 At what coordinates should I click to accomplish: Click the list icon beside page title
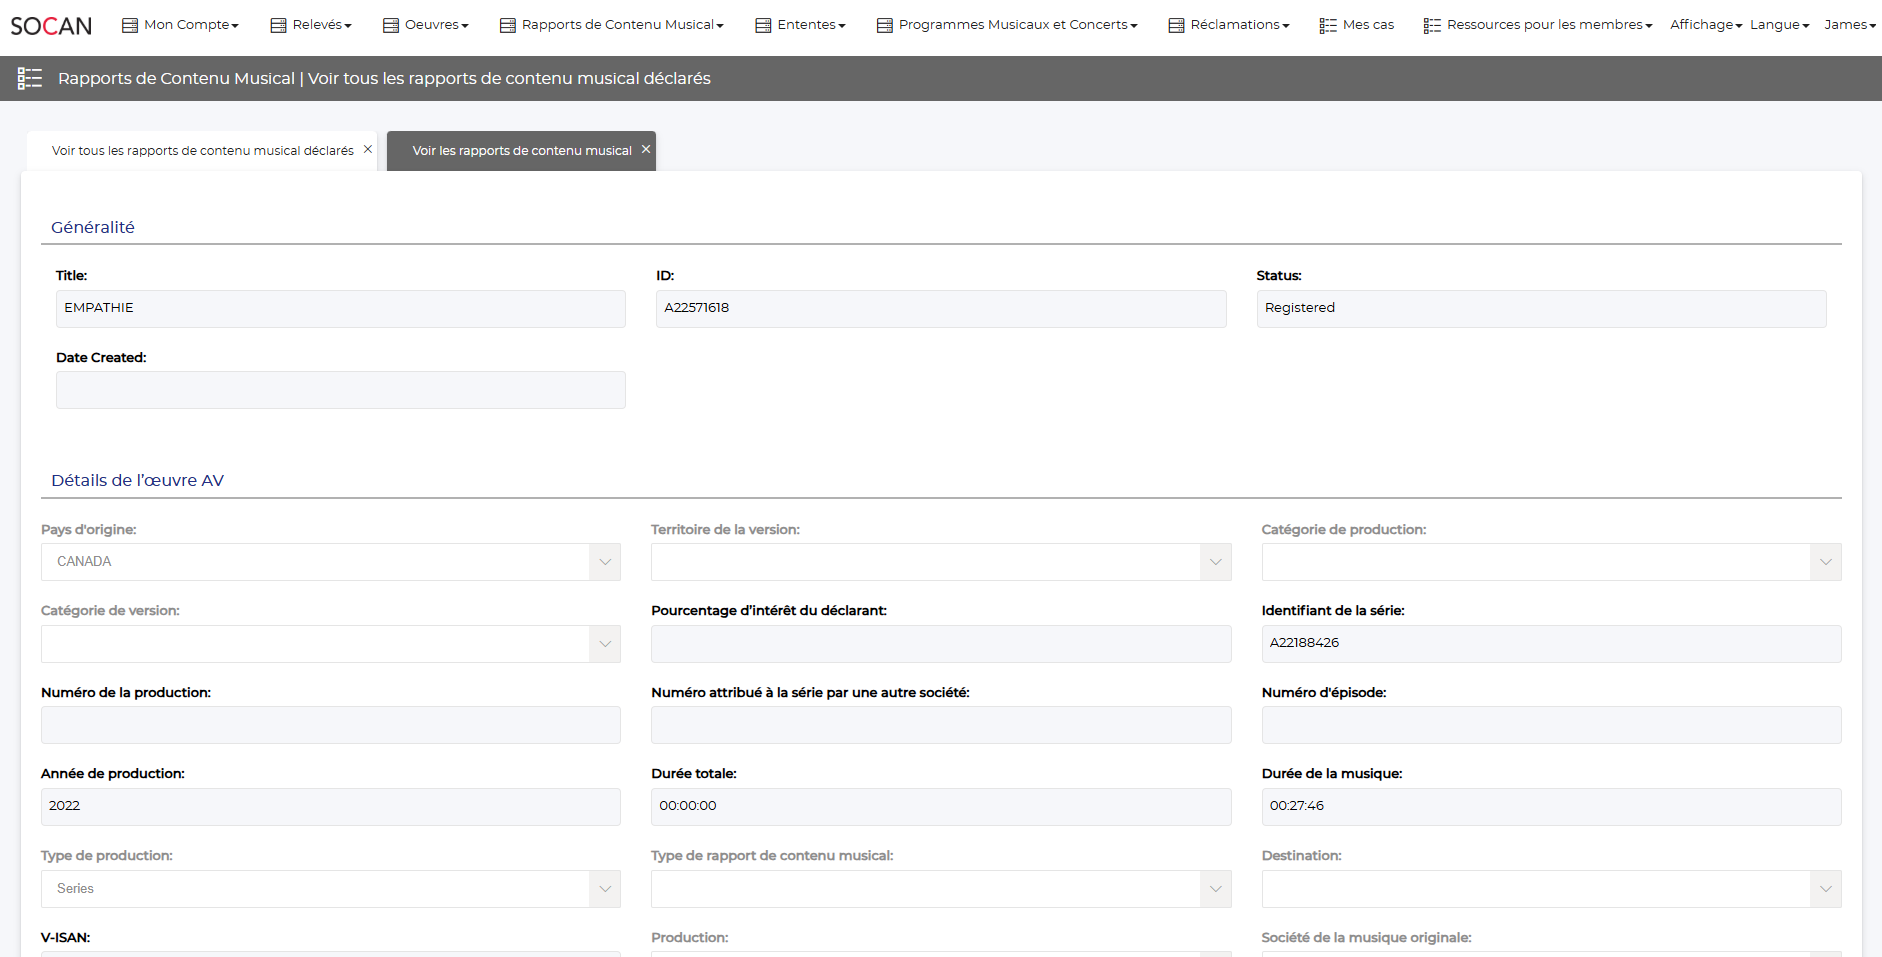tap(30, 78)
